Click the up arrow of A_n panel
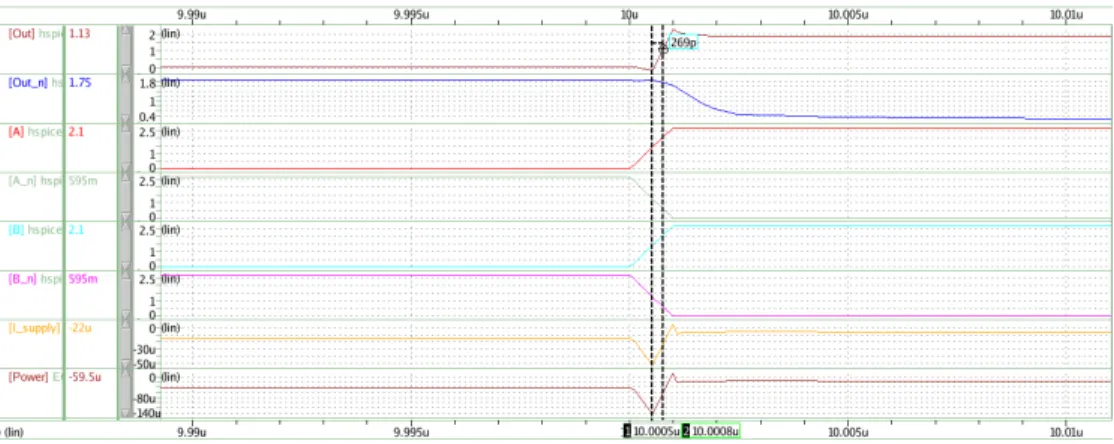The image size is (1114, 444). [x=126, y=178]
